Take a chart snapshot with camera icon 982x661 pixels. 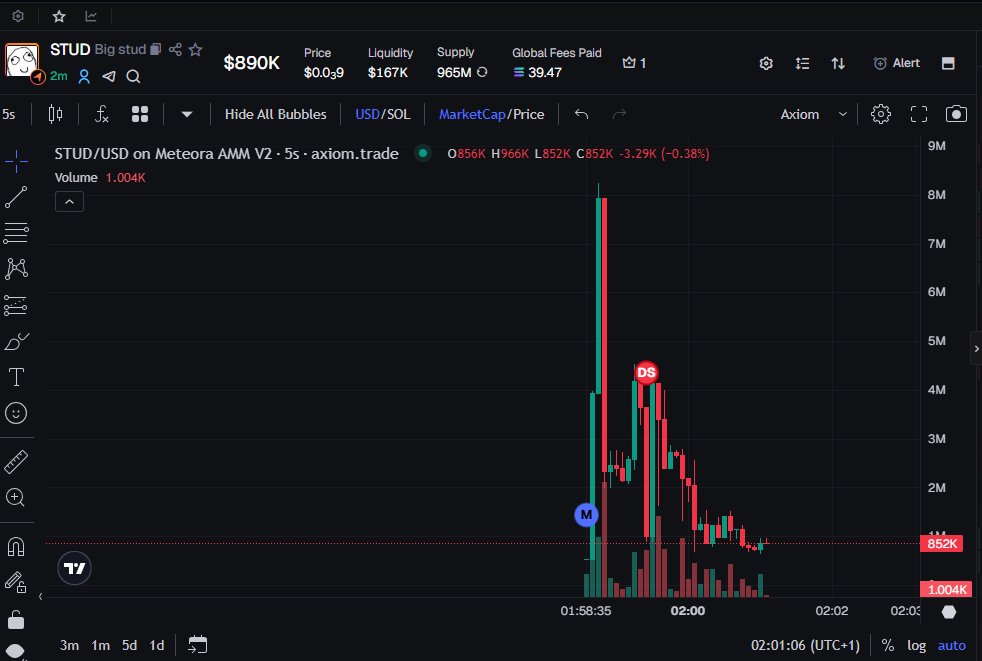point(957,114)
